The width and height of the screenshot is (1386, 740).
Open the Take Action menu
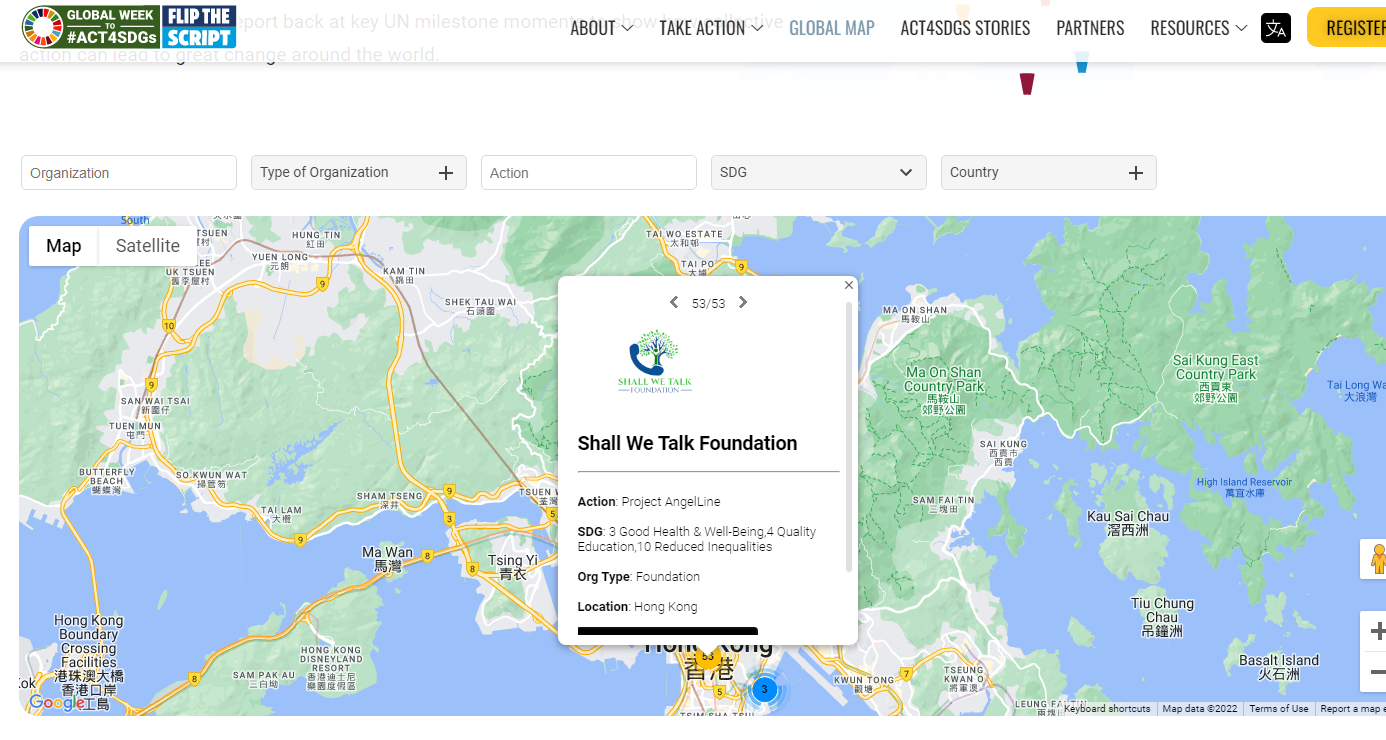pyautogui.click(x=710, y=28)
